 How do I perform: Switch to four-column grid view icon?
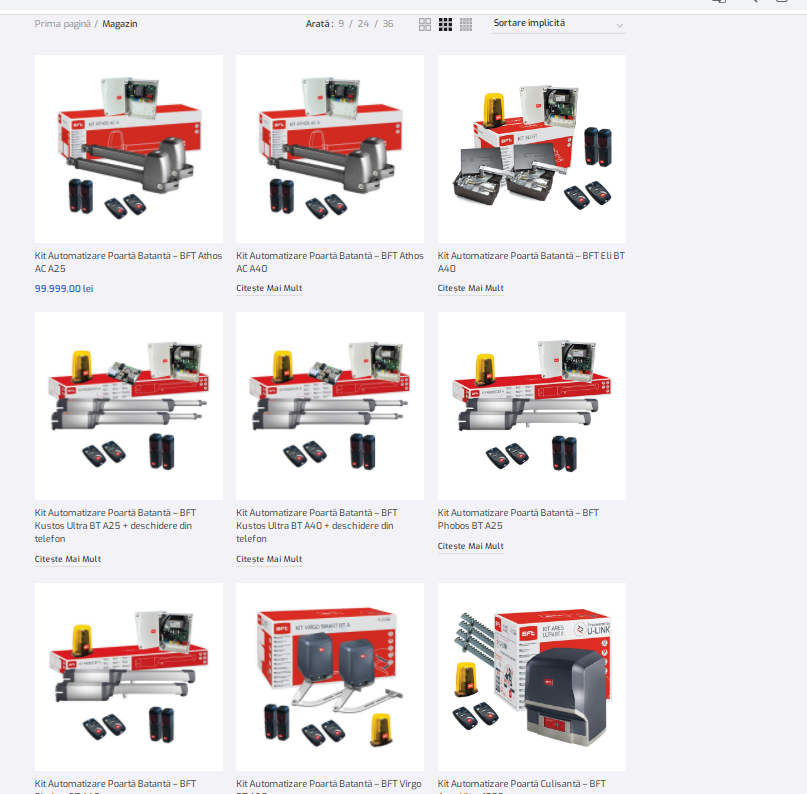466,24
